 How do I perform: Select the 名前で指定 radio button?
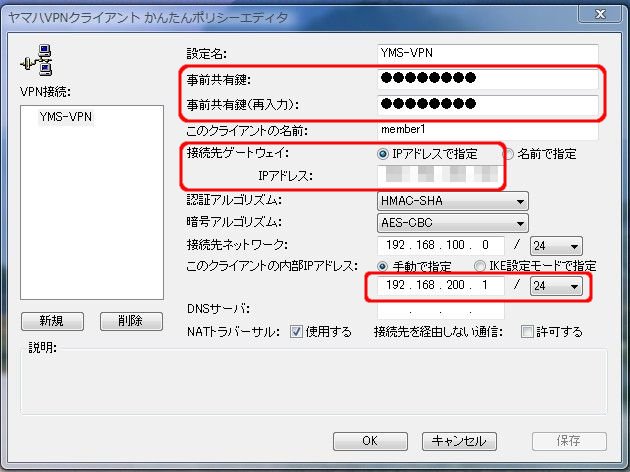(x=508, y=155)
